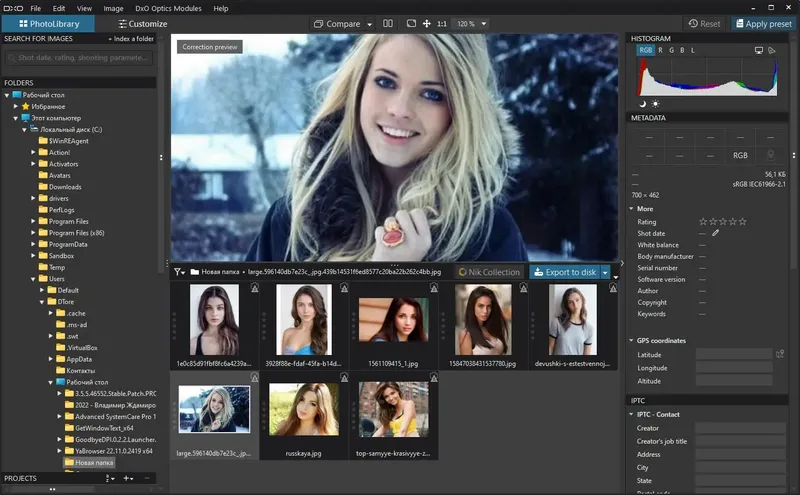
Task: Open the Edit menu
Action: pos(59,8)
